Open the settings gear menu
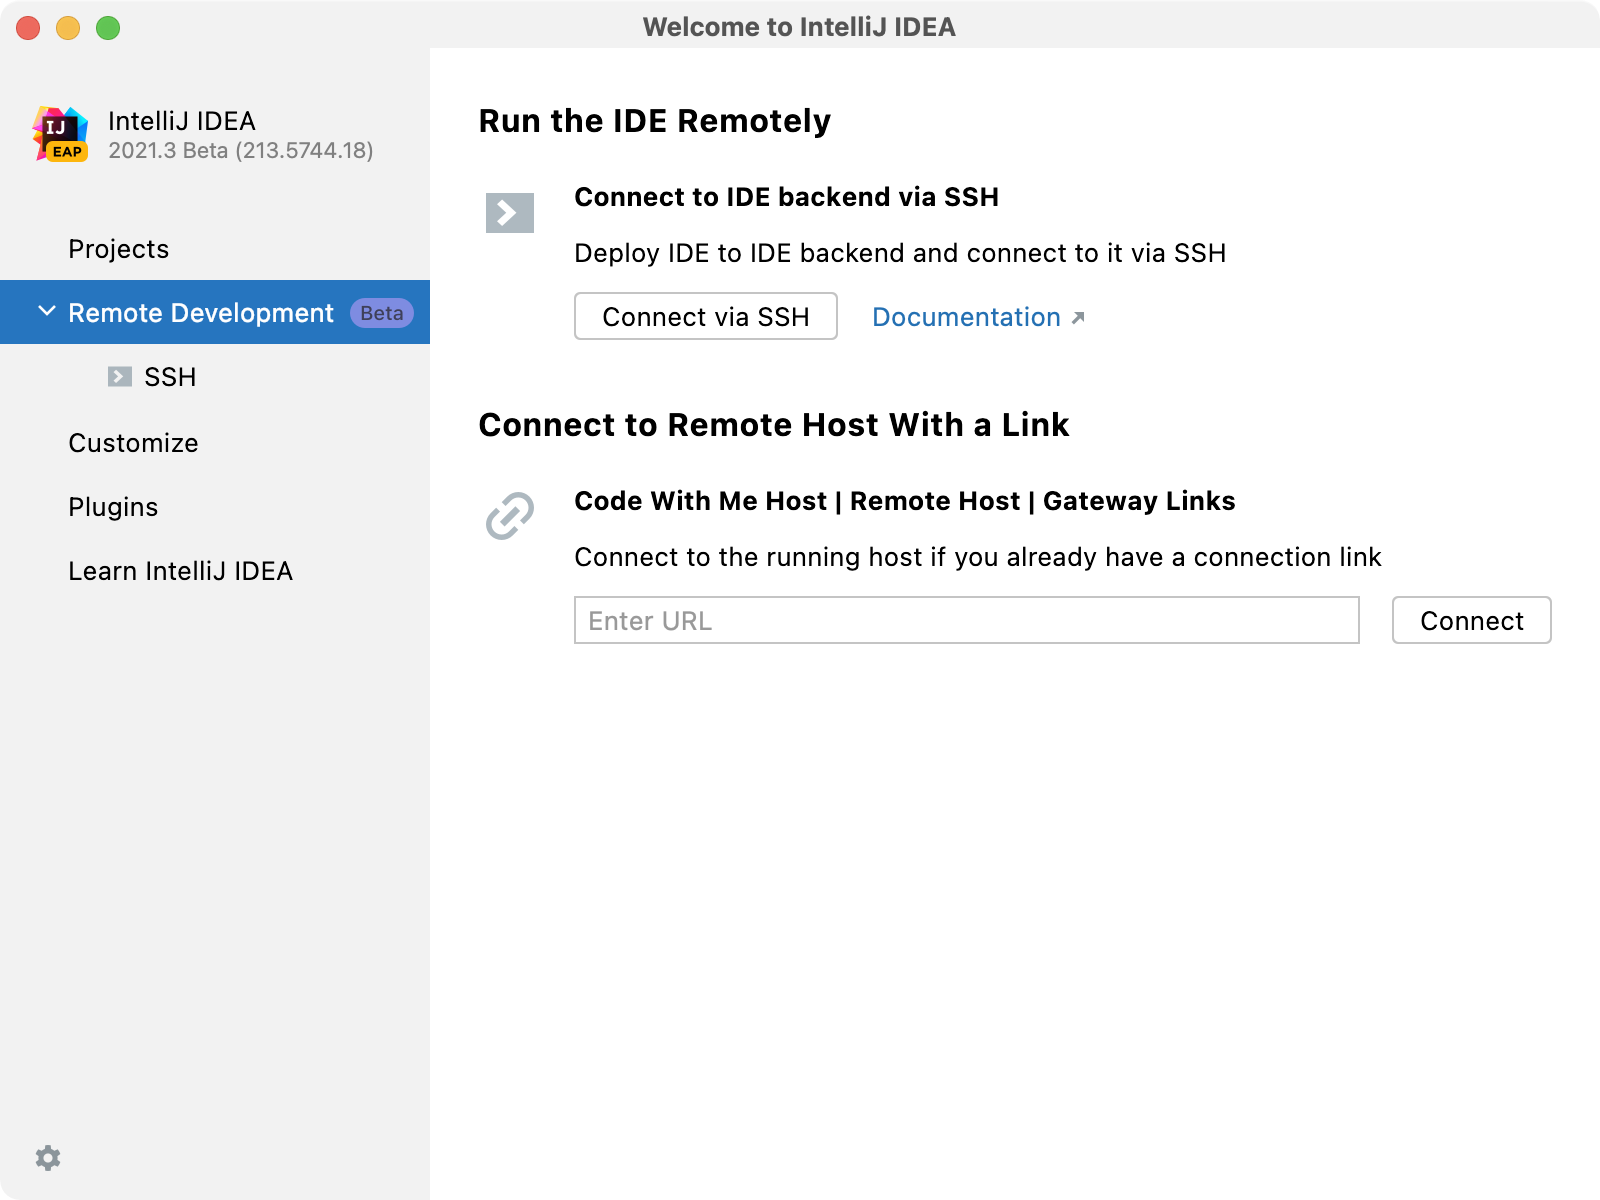The image size is (1600, 1200). [x=48, y=1158]
